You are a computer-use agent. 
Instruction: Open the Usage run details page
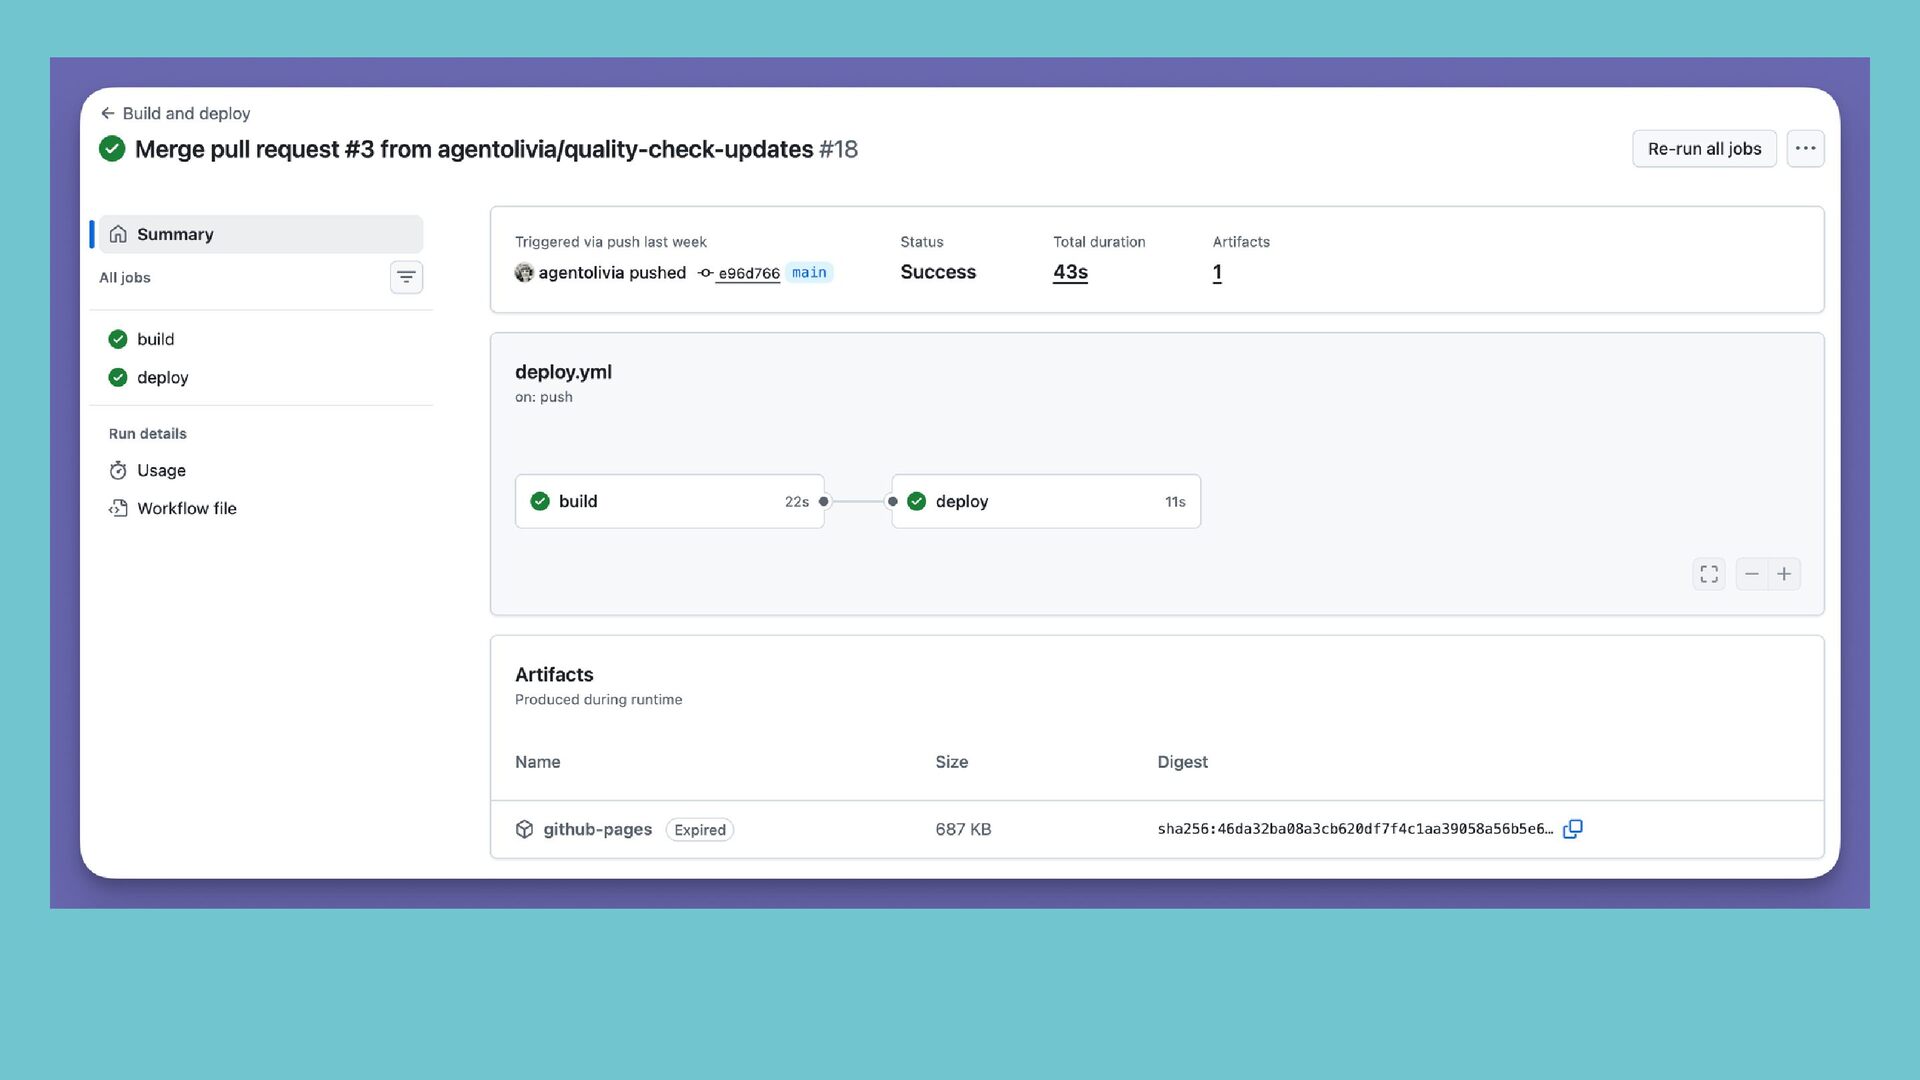[x=161, y=470]
